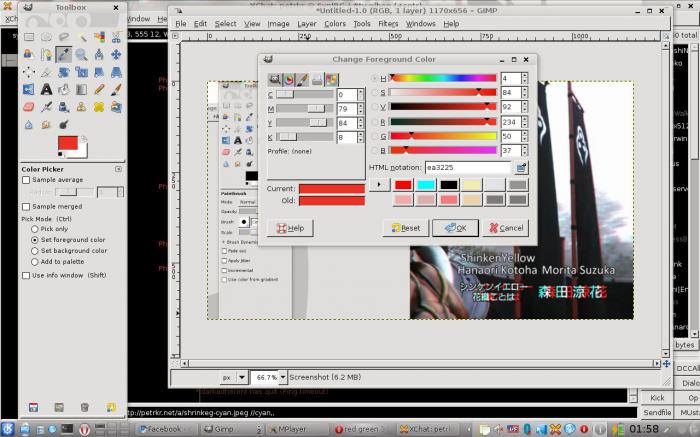Viewport: 700px width, 437px height.
Task: Click the Hue gradient slider
Action: click(443, 79)
